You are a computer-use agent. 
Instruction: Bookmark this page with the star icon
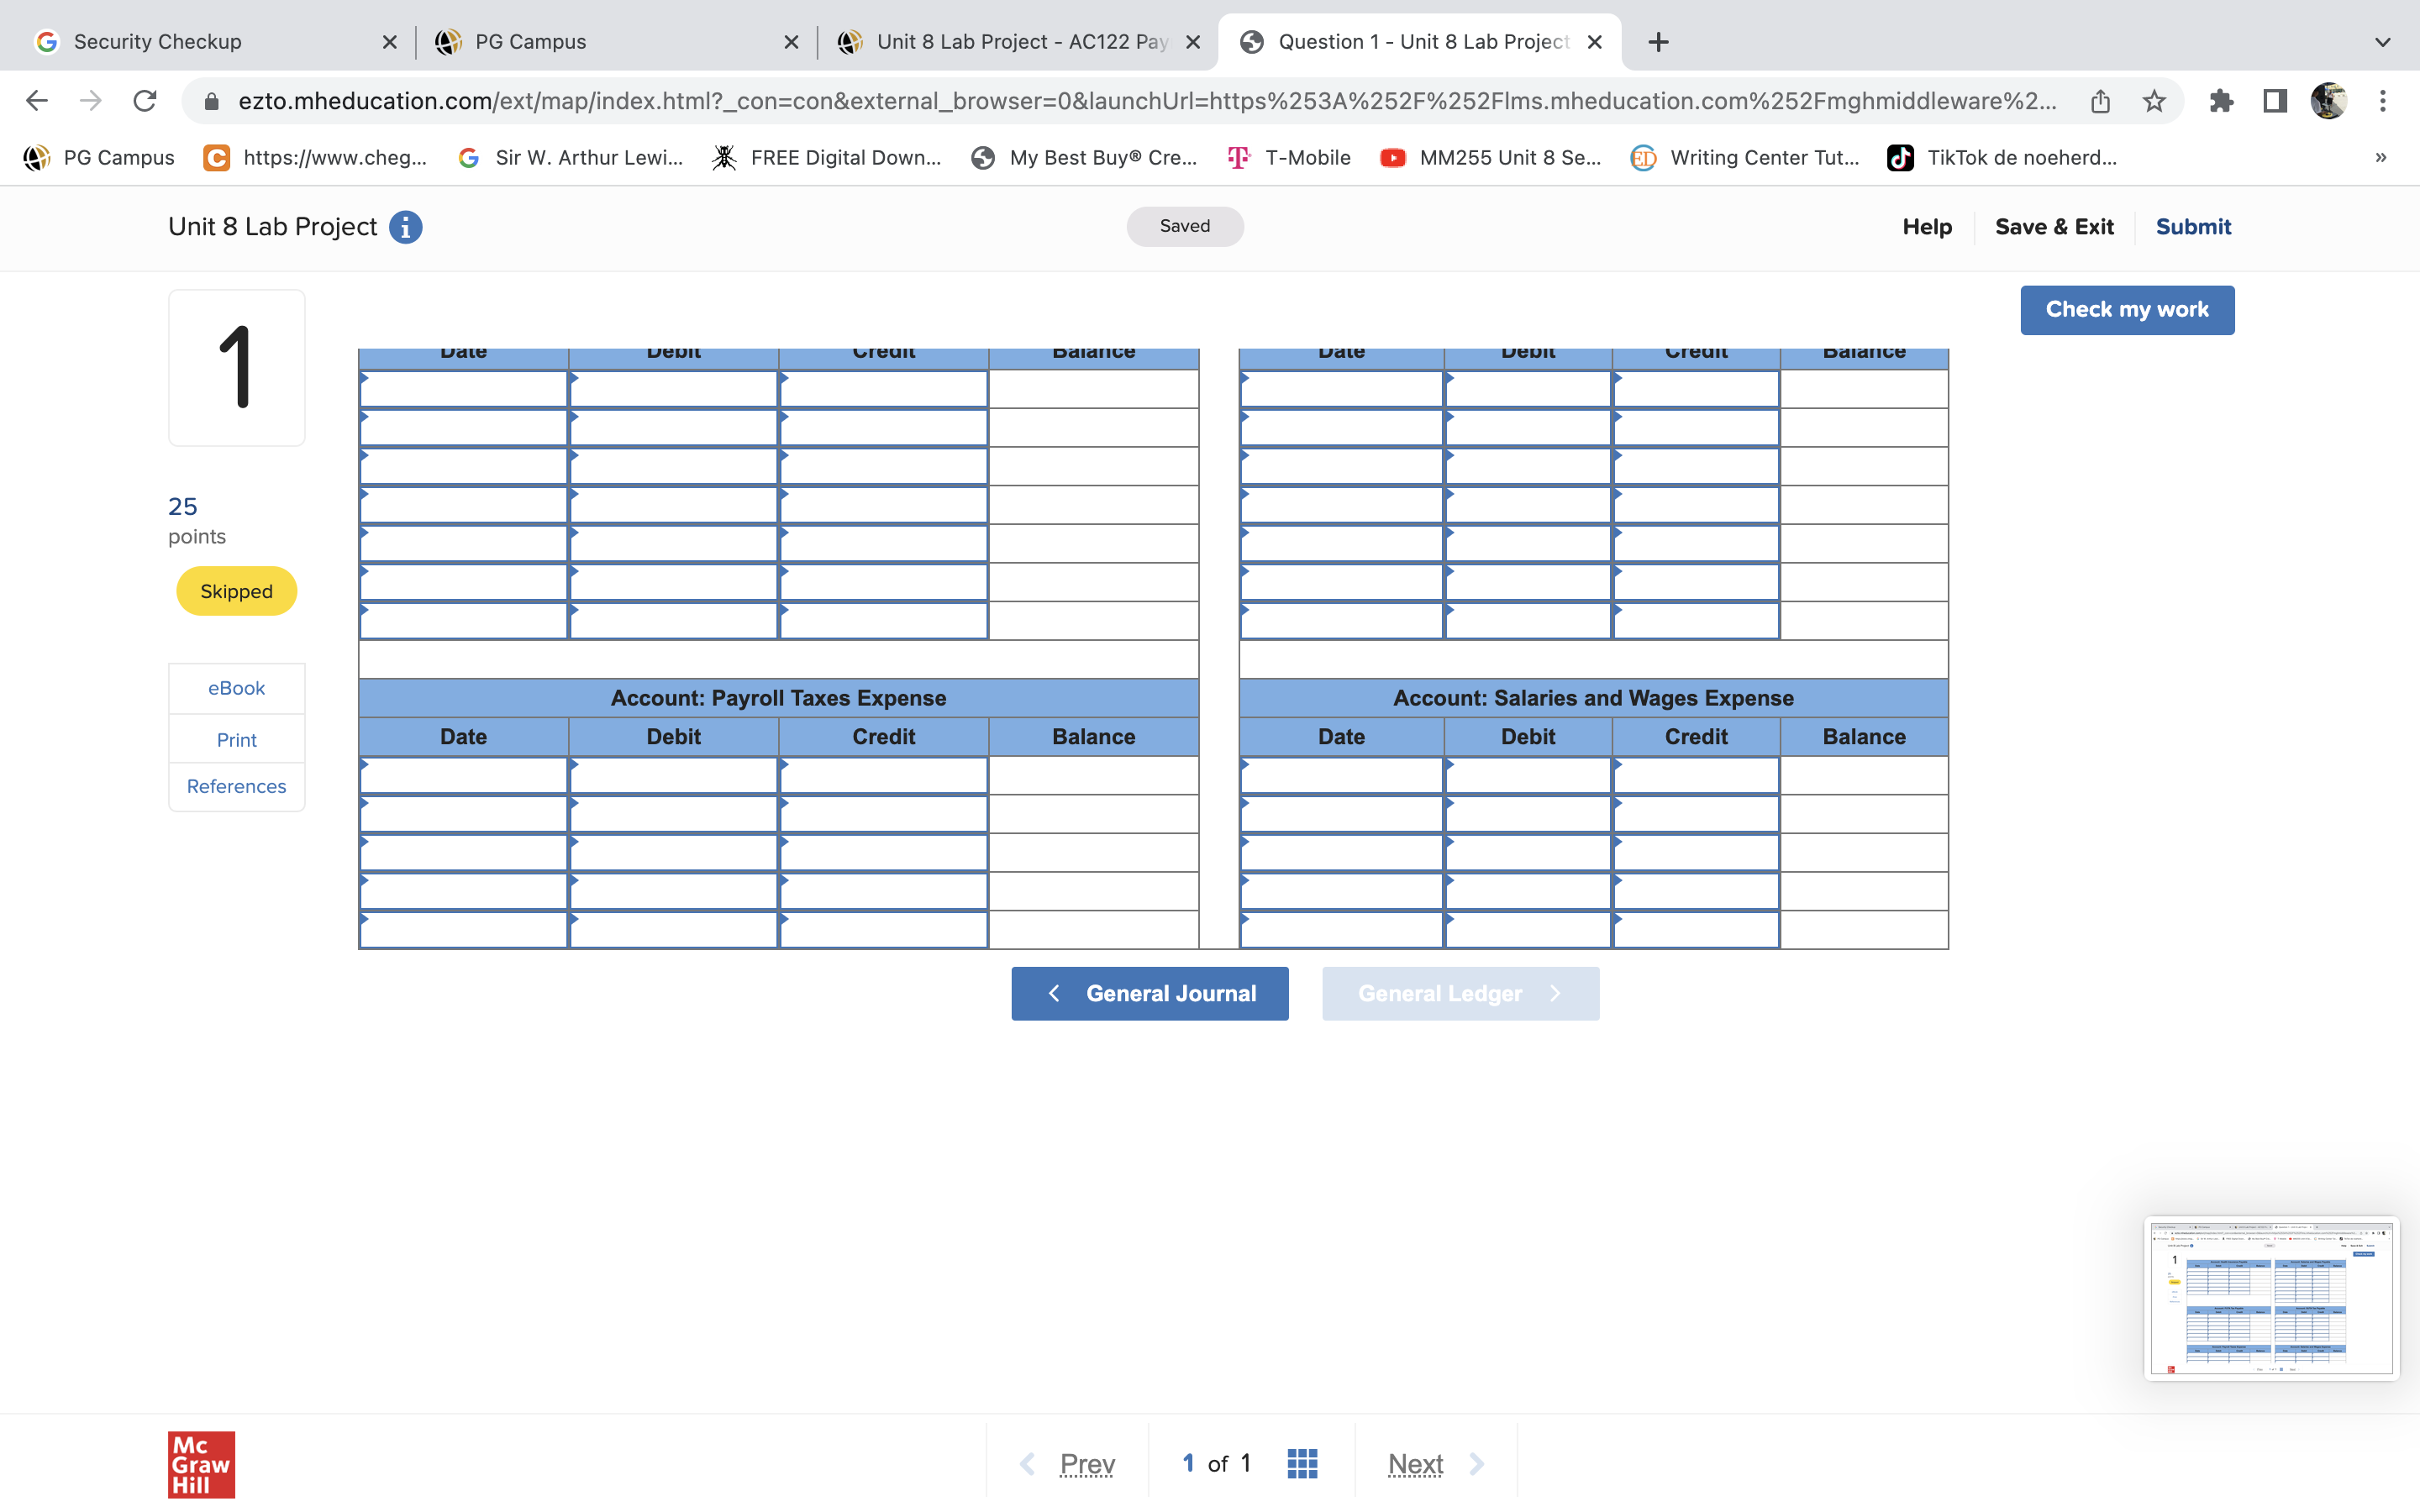[x=2154, y=101]
